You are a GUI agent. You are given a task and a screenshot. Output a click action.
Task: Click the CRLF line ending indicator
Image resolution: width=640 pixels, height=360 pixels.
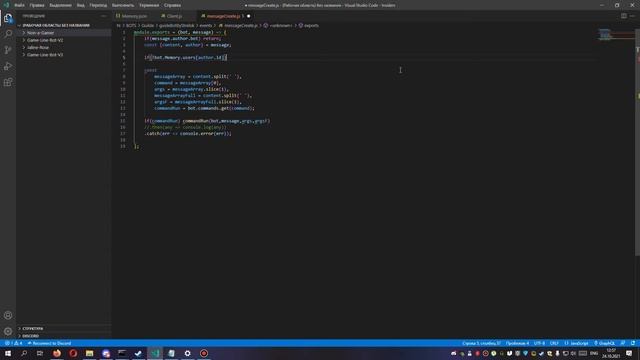554,343
